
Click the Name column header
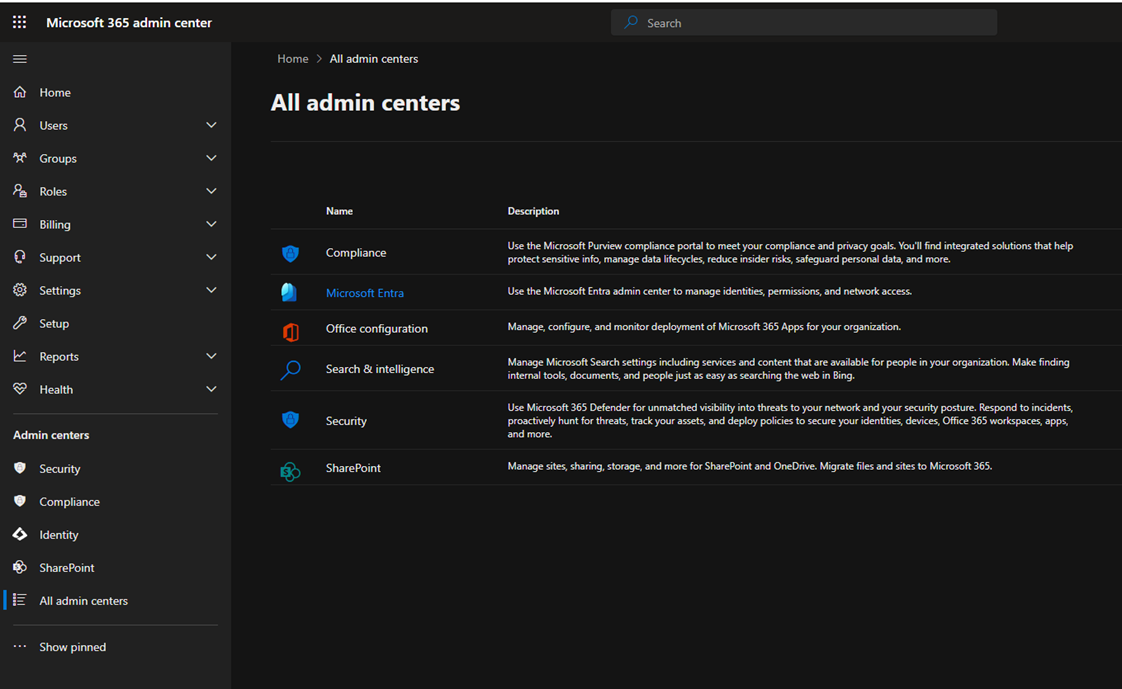click(339, 211)
